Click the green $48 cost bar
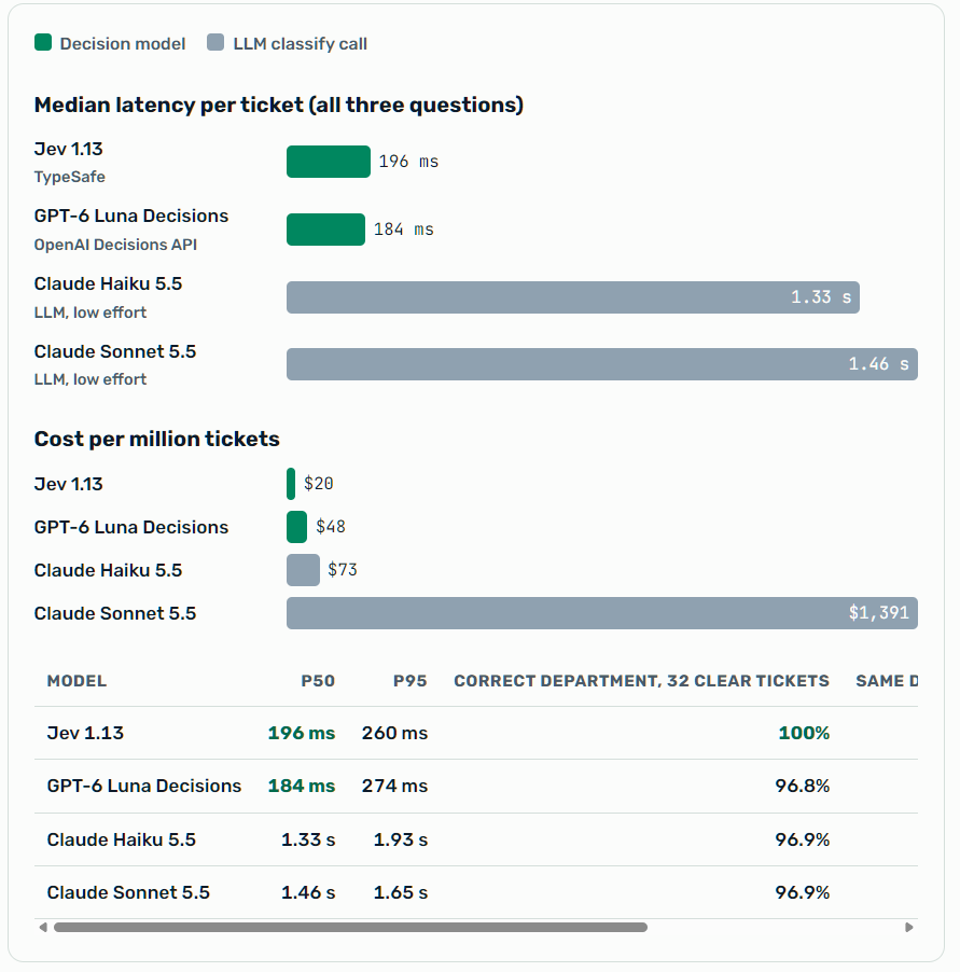Image resolution: width=960 pixels, height=972 pixels. coord(297,527)
